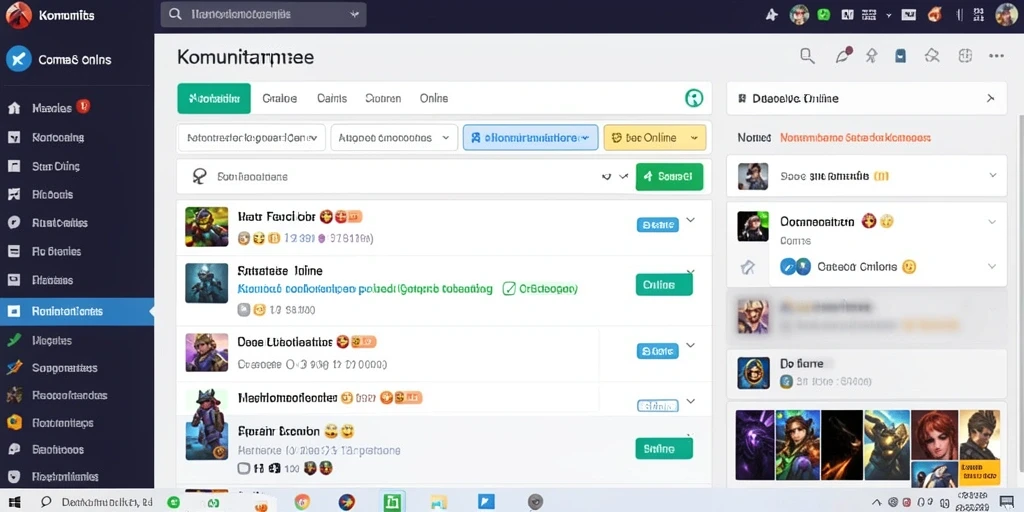Screen dimensions: 1024x512
Task: Click the skull icon beside Baohtooos
Action: pyautogui.click(x=14, y=449)
